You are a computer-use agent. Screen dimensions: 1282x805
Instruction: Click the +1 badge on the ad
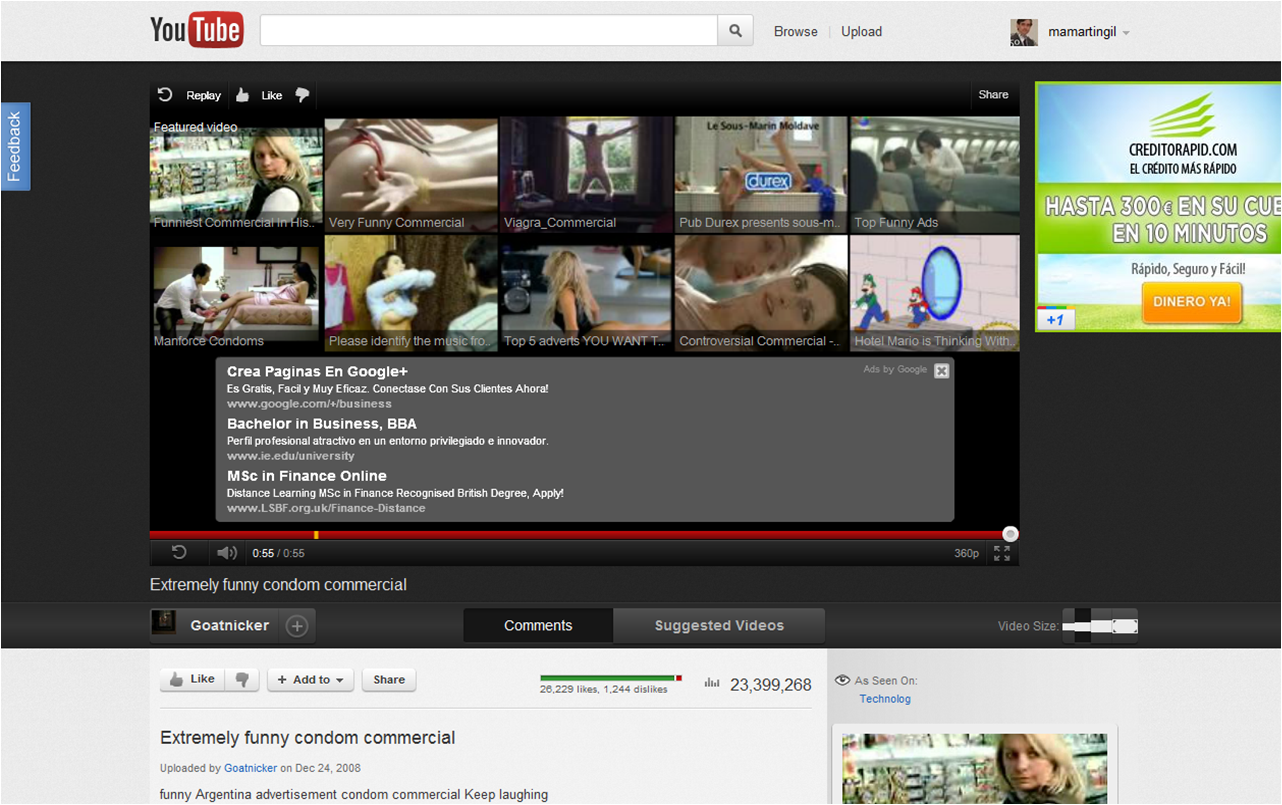click(x=1054, y=320)
